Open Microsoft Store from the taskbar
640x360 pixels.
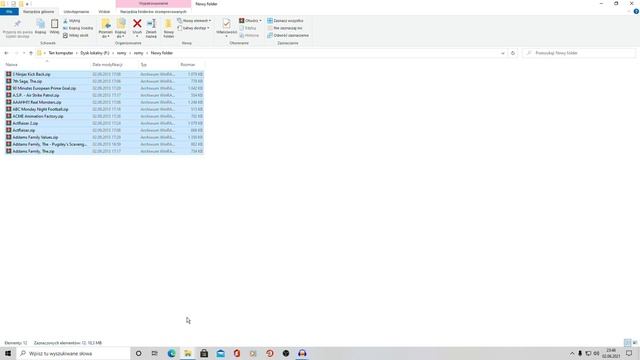click(204, 353)
